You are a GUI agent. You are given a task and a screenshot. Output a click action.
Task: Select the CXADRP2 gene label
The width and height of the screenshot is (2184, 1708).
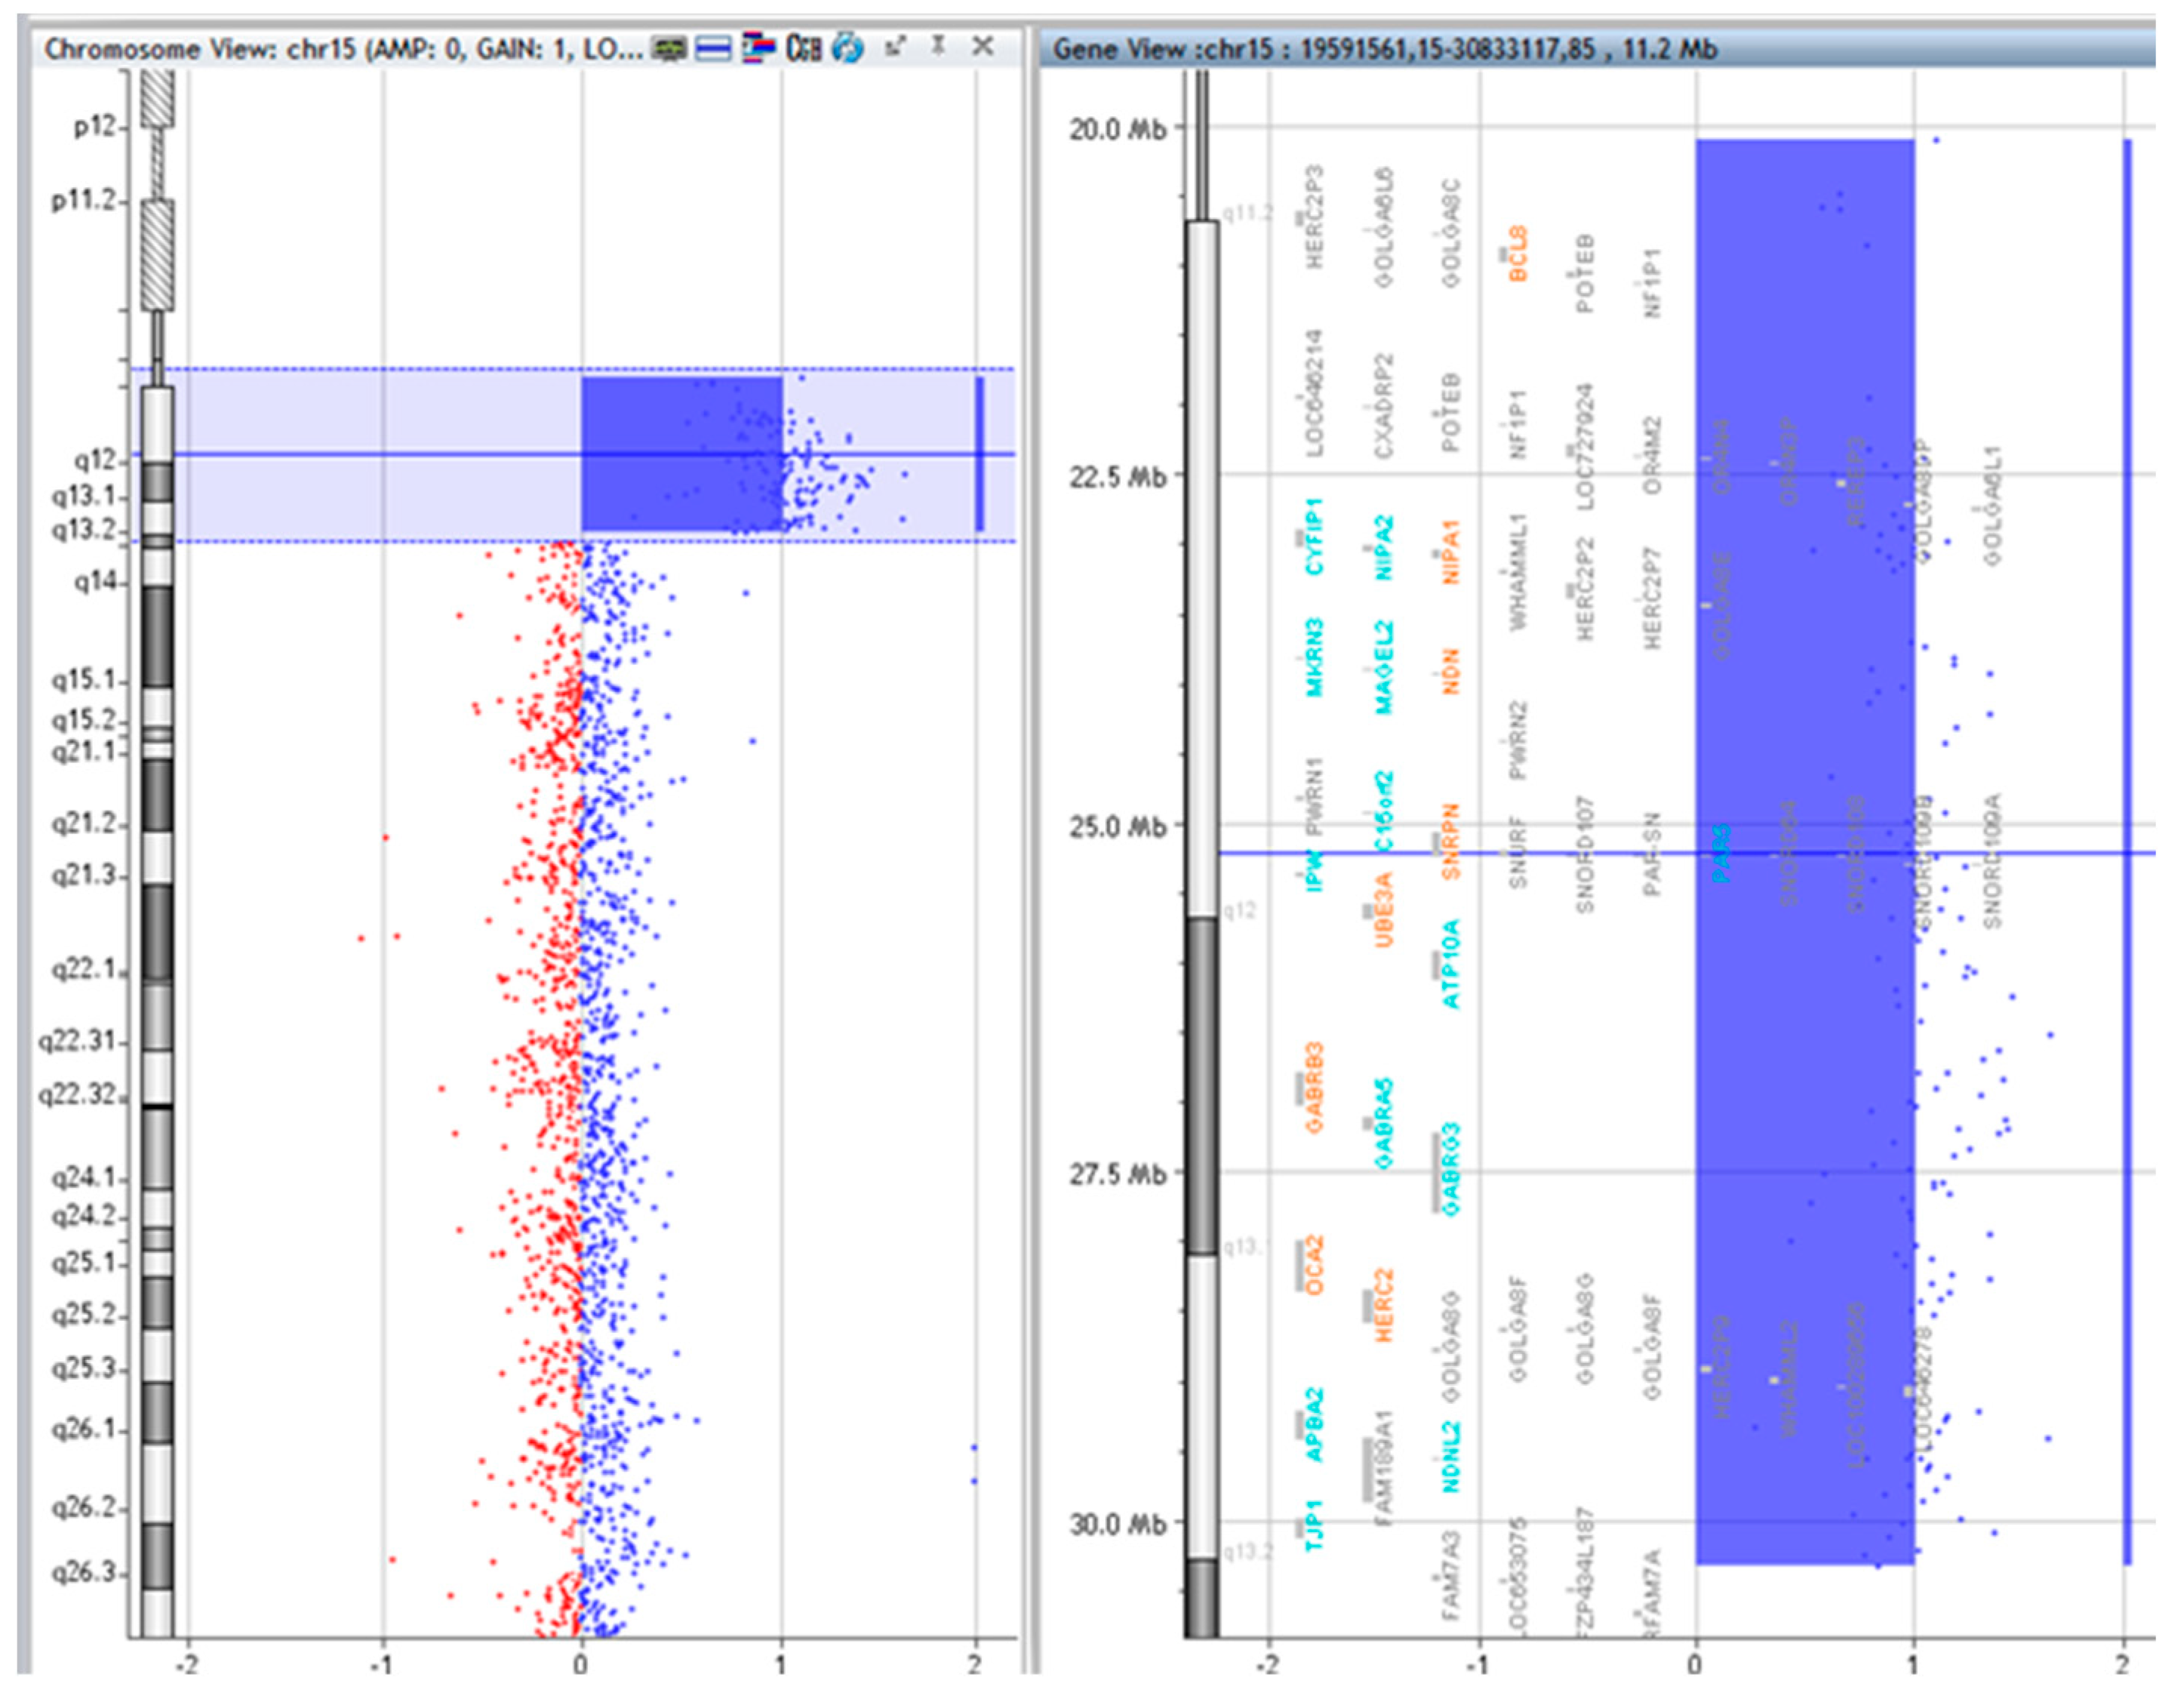1383,406
